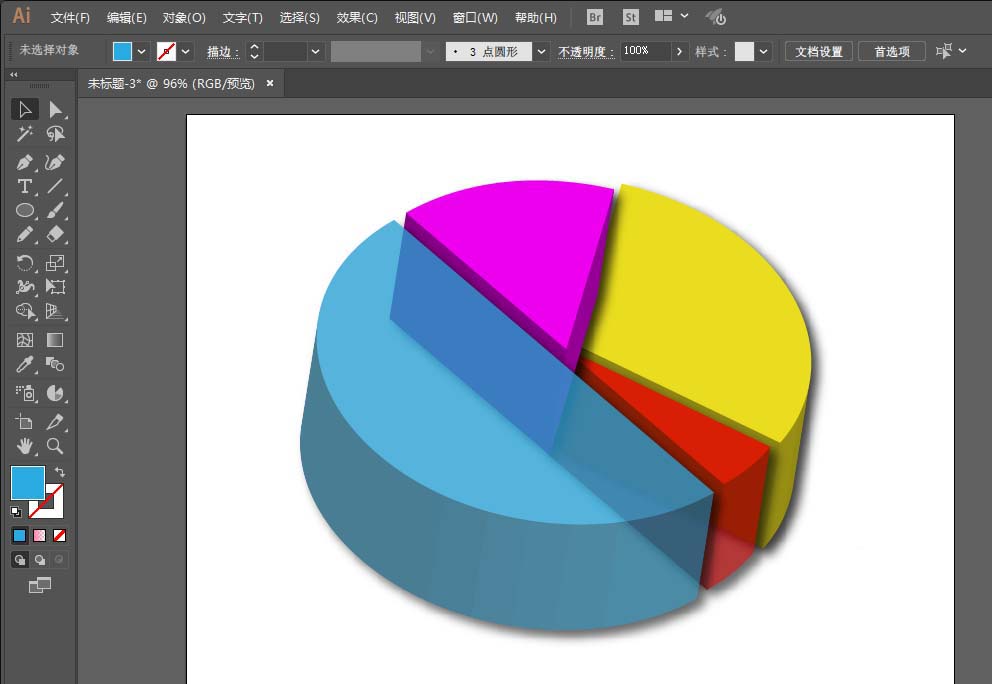Screen dimensions: 992x684
Task: Expand the control bar fill color dropdown
Action: click(141, 52)
